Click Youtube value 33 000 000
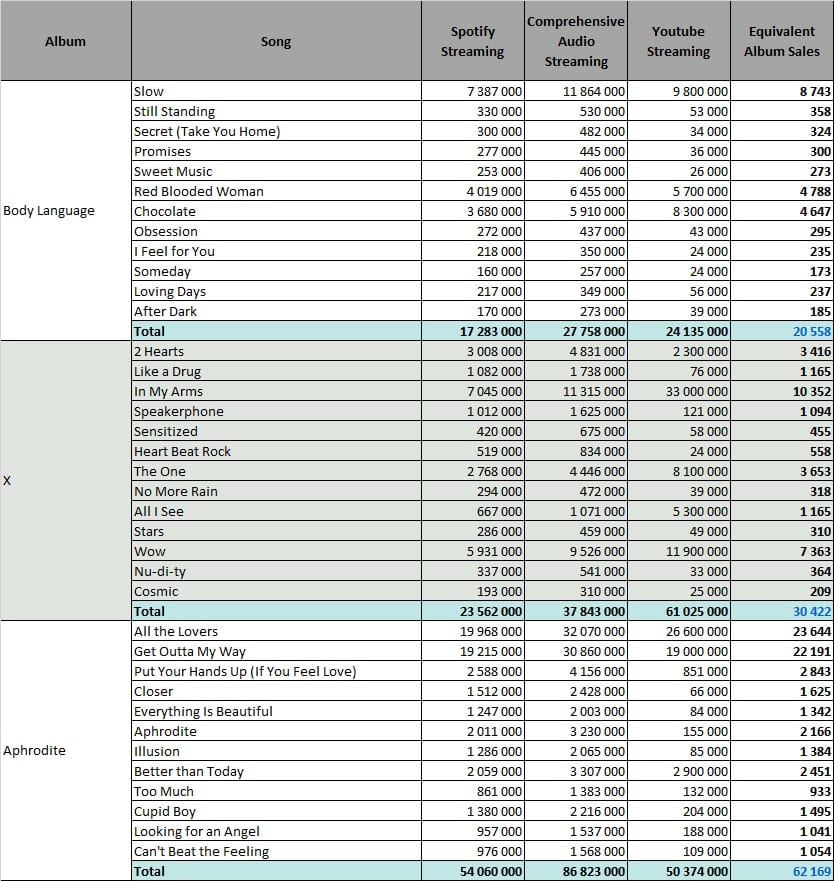The height and width of the screenshot is (881, 834). click(x=679, y=391)
